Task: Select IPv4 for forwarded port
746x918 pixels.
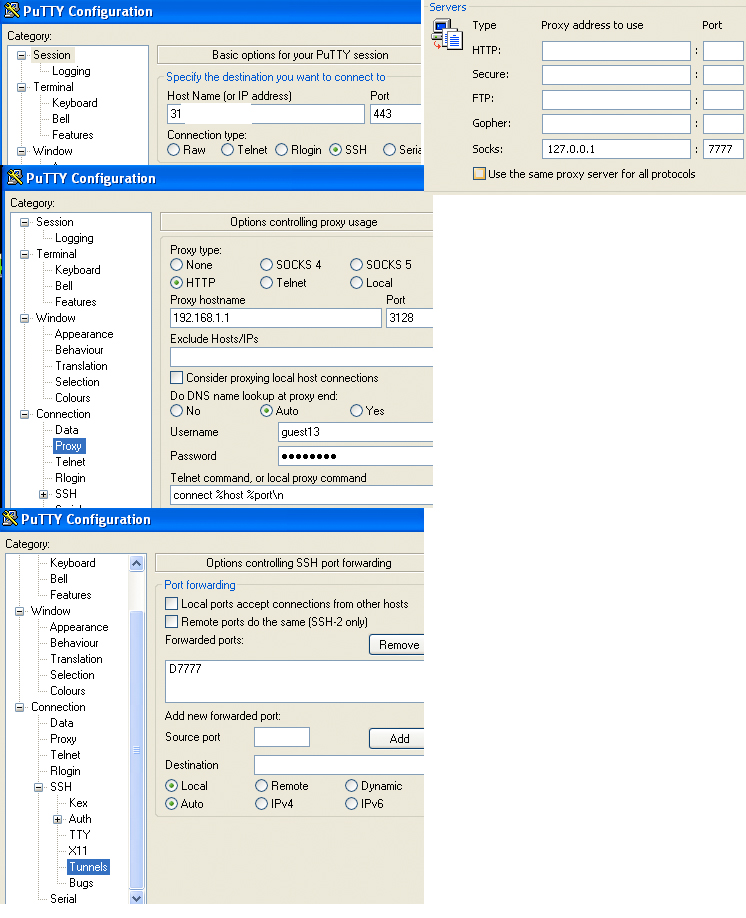Action: [x=262, y=804]
